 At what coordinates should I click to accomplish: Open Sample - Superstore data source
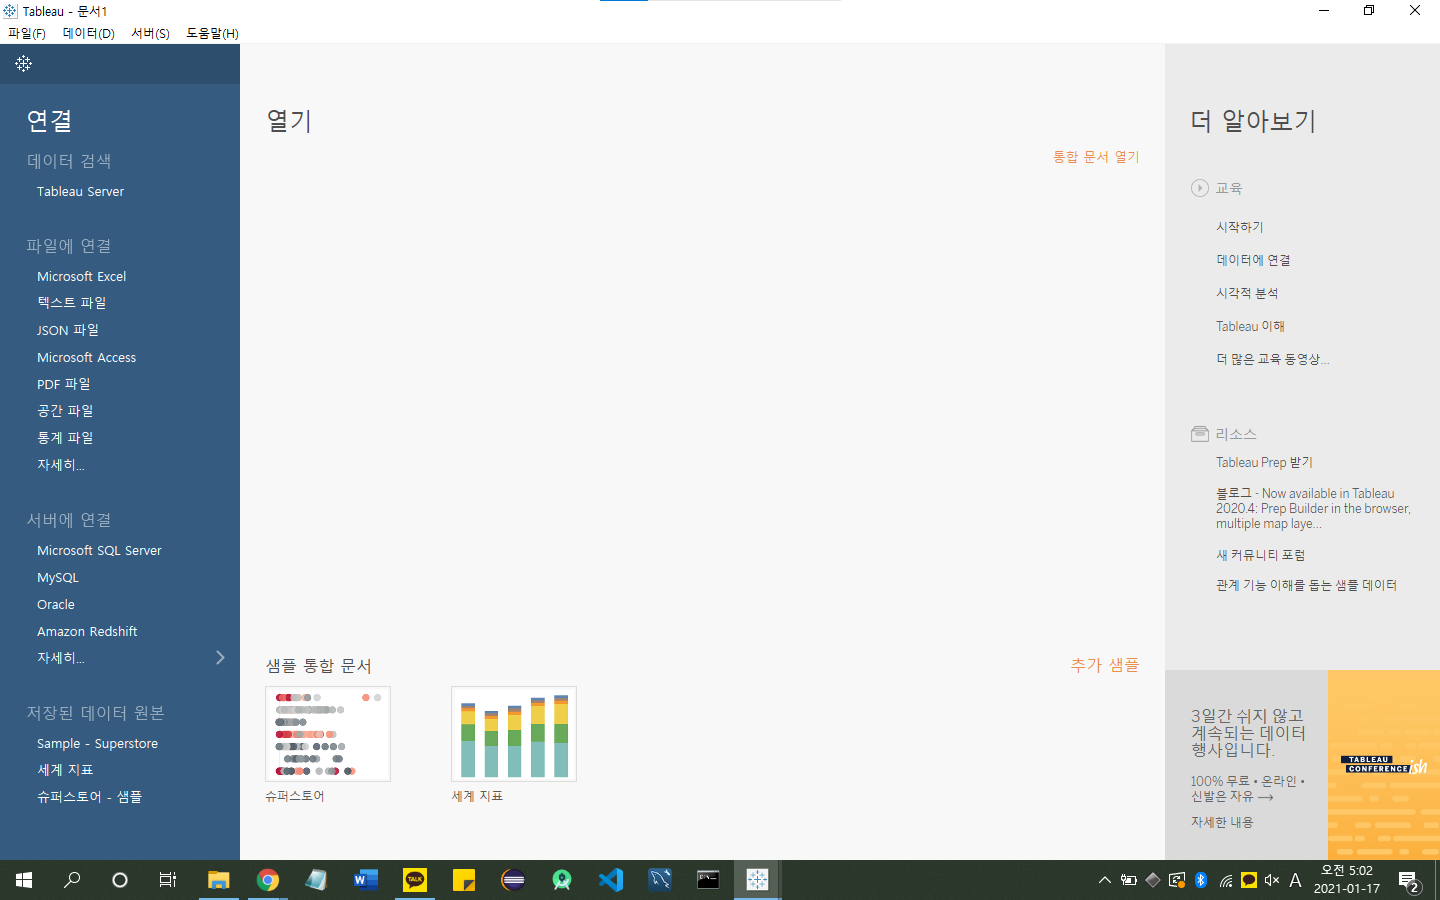click(97, 743)
